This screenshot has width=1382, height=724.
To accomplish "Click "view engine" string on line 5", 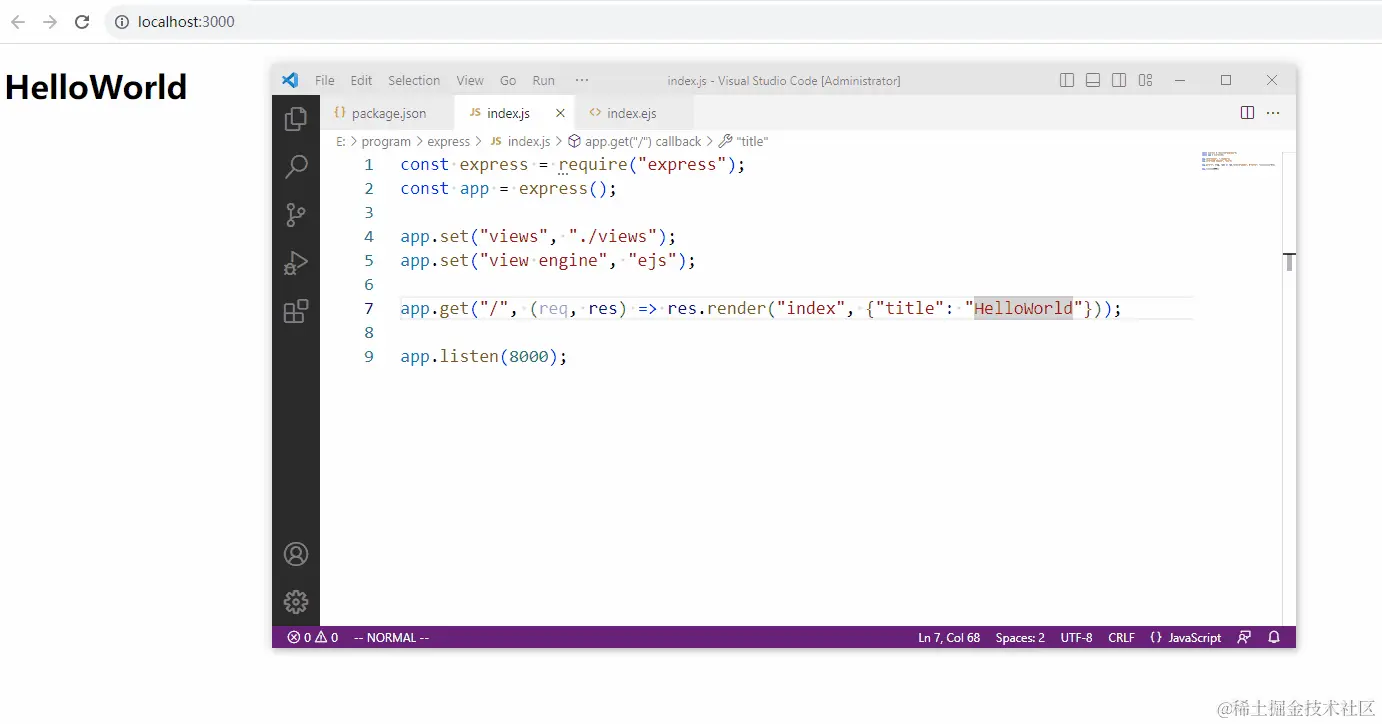I will pos(543,260).
